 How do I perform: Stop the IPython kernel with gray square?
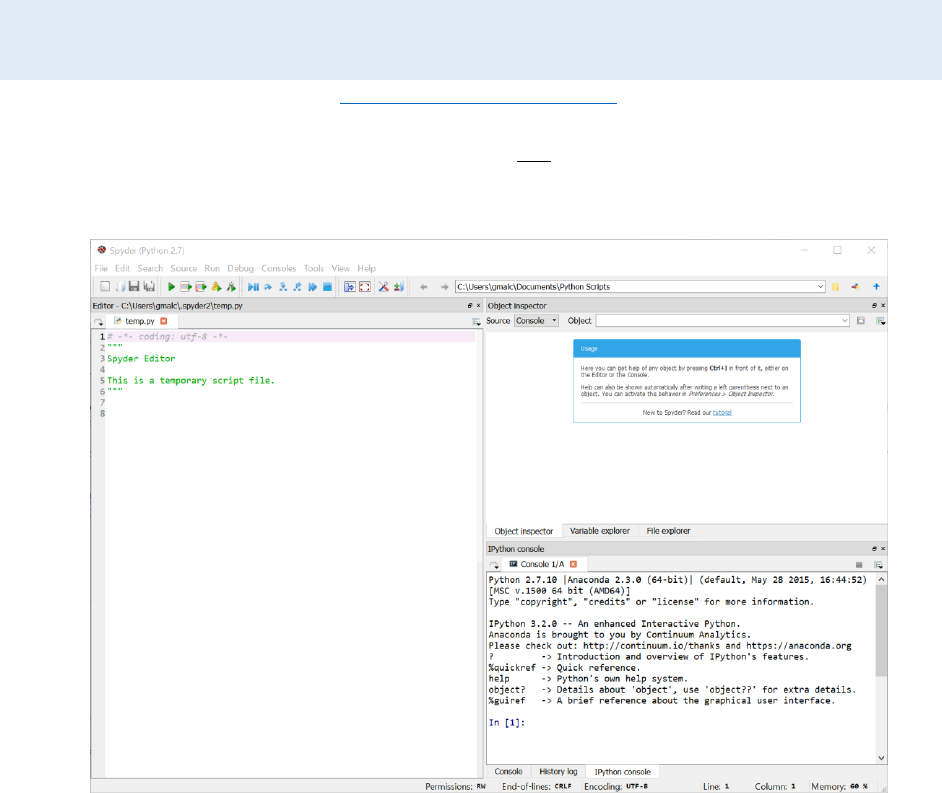click(859, 565)
